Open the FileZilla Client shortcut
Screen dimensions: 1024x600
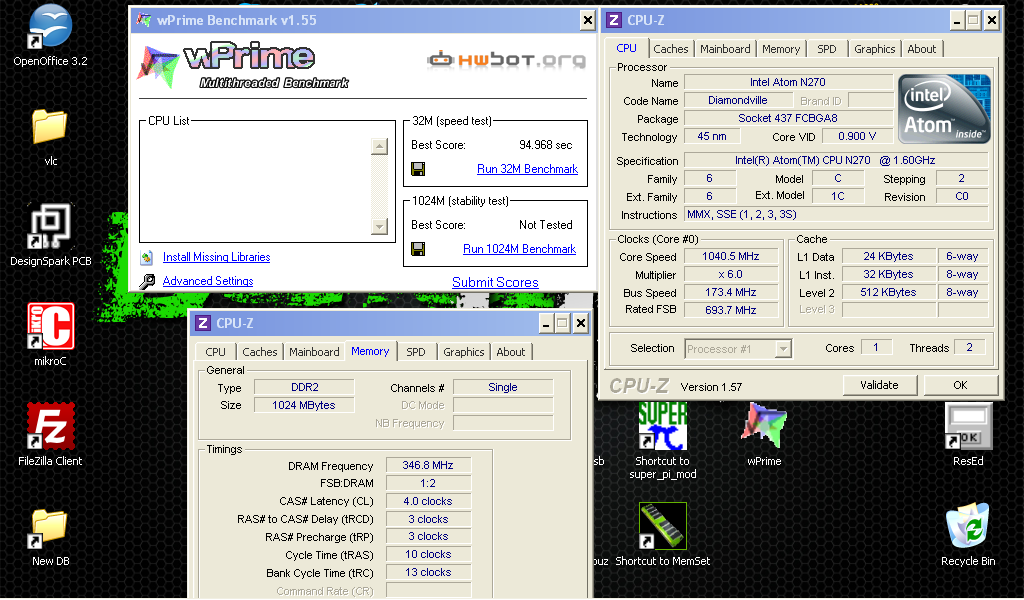coord(50,426)
